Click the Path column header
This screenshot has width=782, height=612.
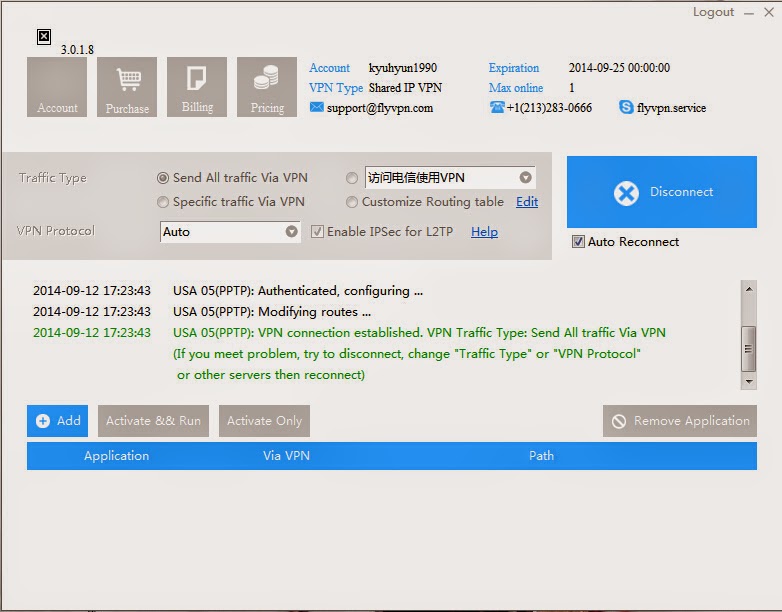tap(541, 456)
